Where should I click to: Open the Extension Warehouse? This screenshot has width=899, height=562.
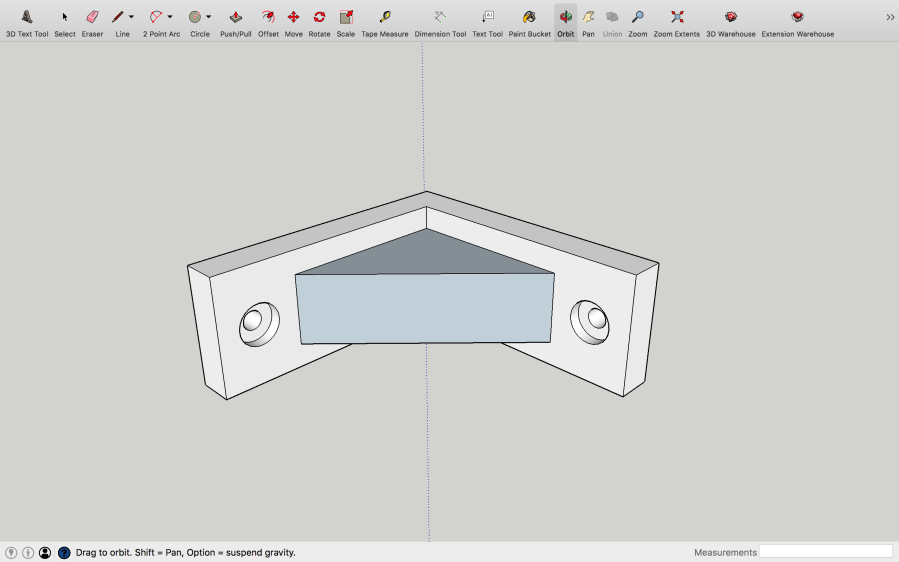click(797, 17)
